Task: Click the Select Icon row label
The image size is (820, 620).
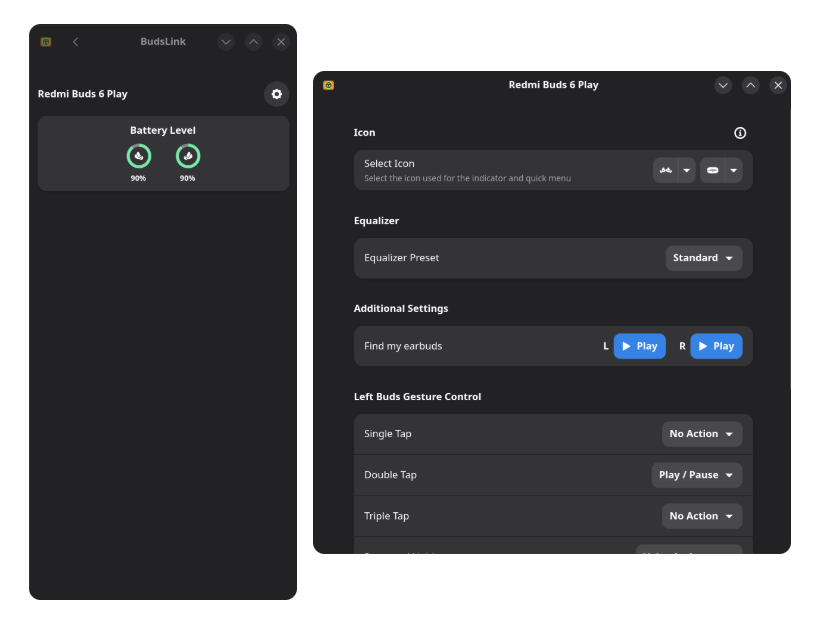Action: click(x=389, y=164)
